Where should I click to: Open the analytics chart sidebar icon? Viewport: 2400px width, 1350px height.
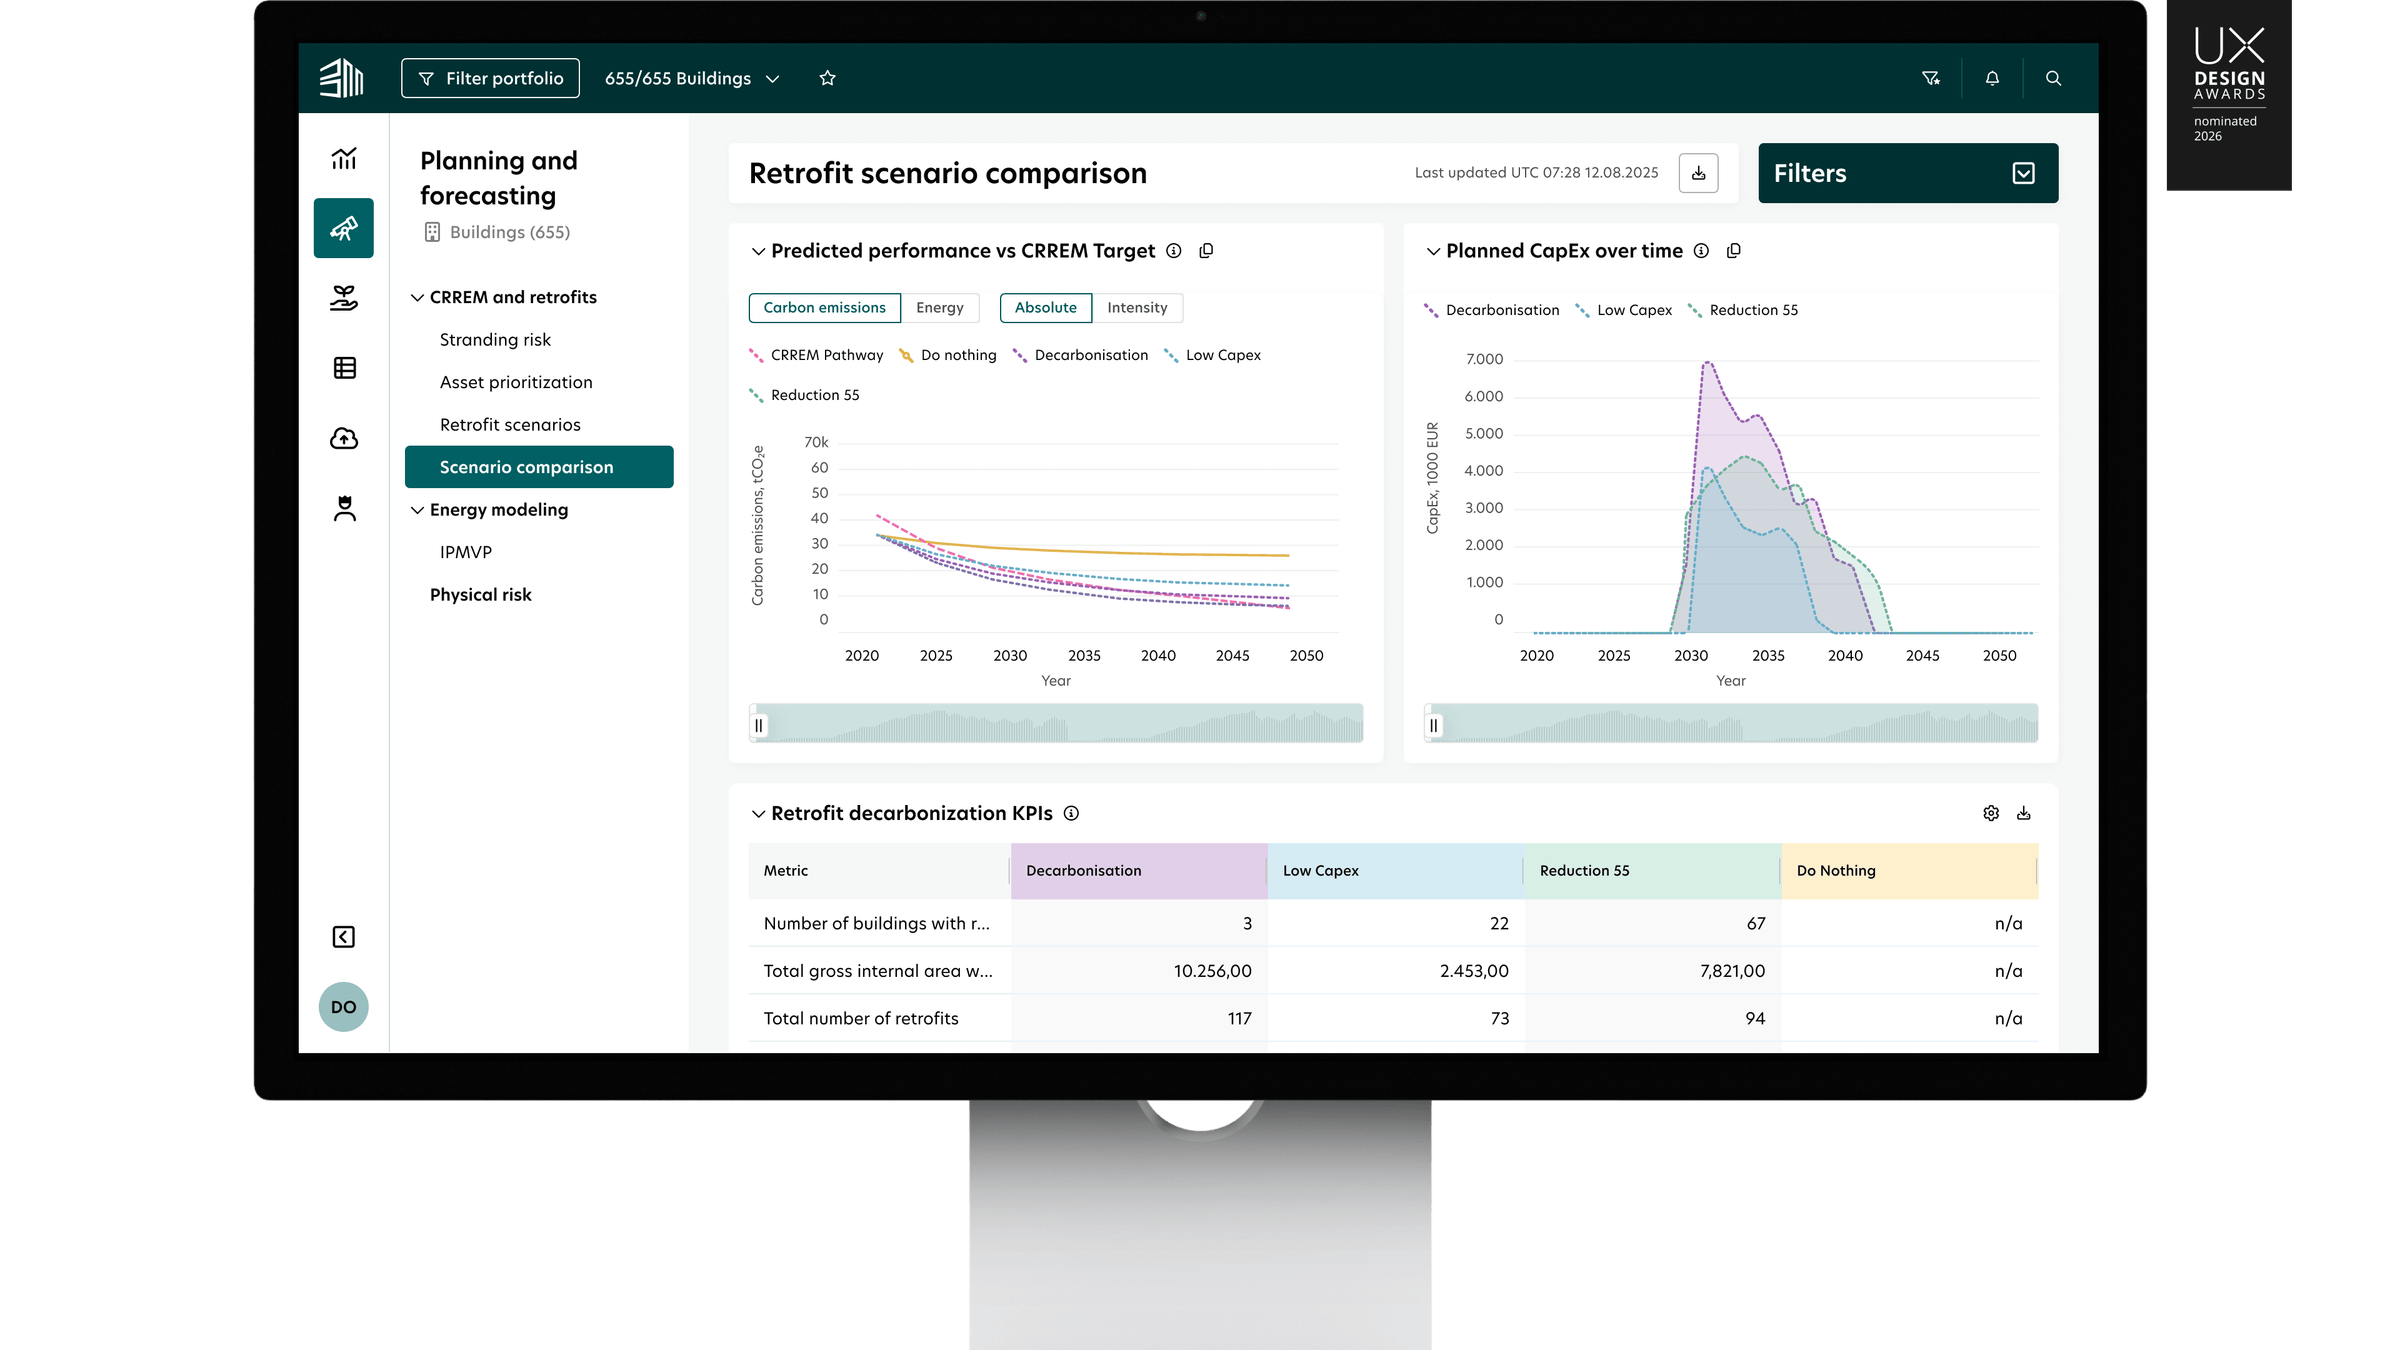click(x=344, y=158)
